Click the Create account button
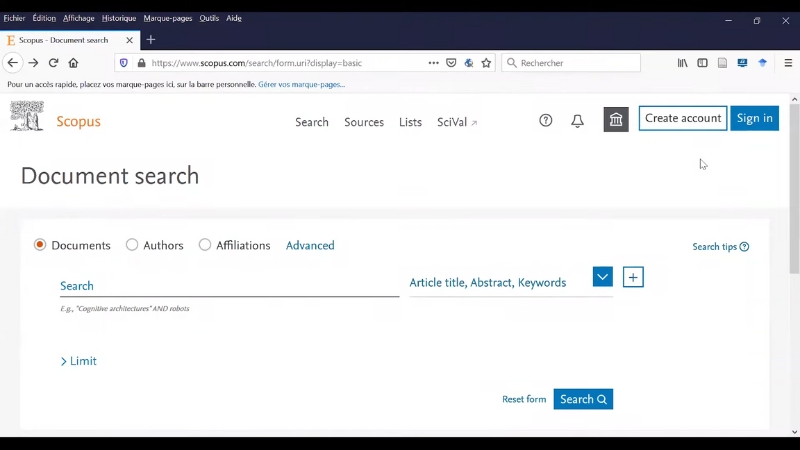 [683, 118]
